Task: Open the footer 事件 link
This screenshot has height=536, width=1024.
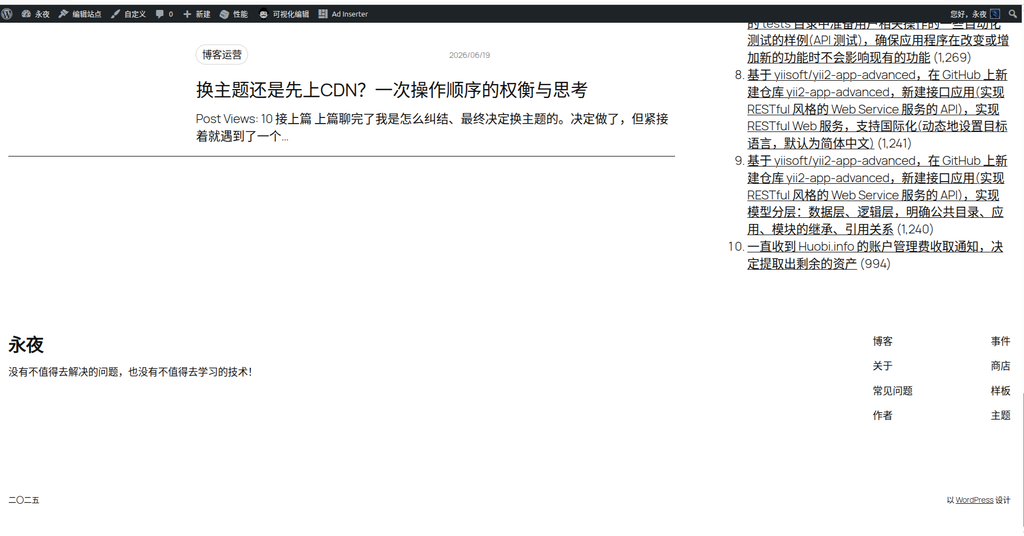Action: (x=1000, y=341)
